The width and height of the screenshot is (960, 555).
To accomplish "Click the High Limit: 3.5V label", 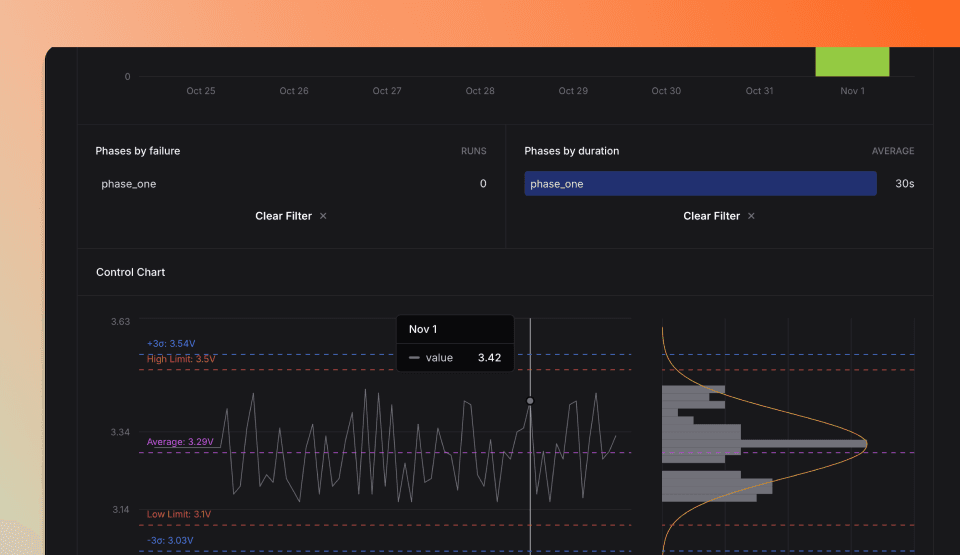I will click(x=181, y=359).
